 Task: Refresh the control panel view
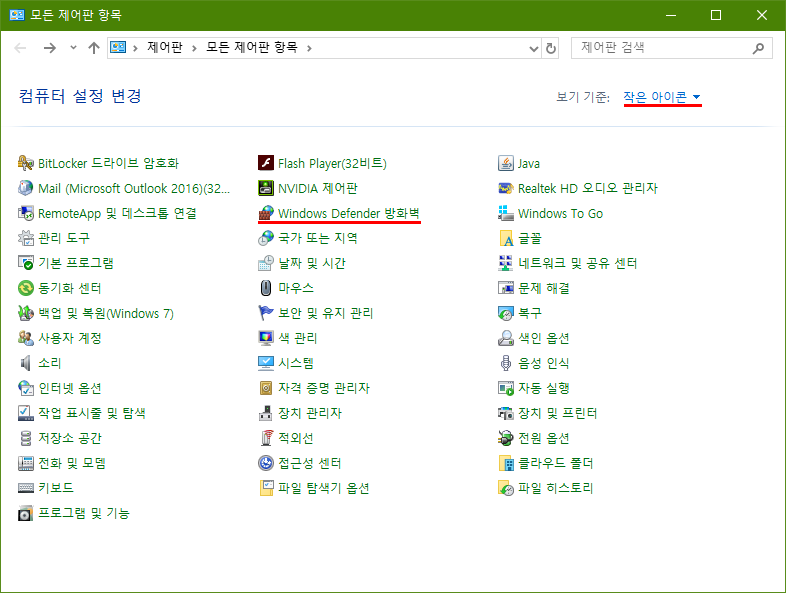(551, 48)
